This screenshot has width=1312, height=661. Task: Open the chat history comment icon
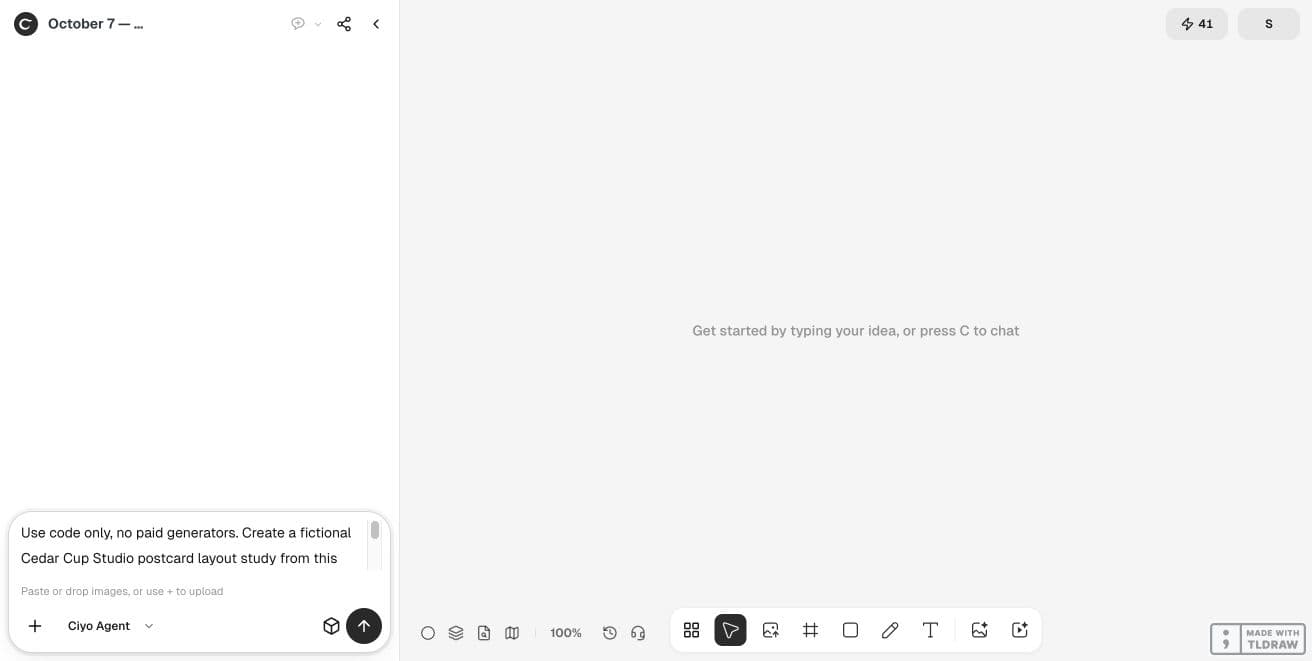point(298,24)
